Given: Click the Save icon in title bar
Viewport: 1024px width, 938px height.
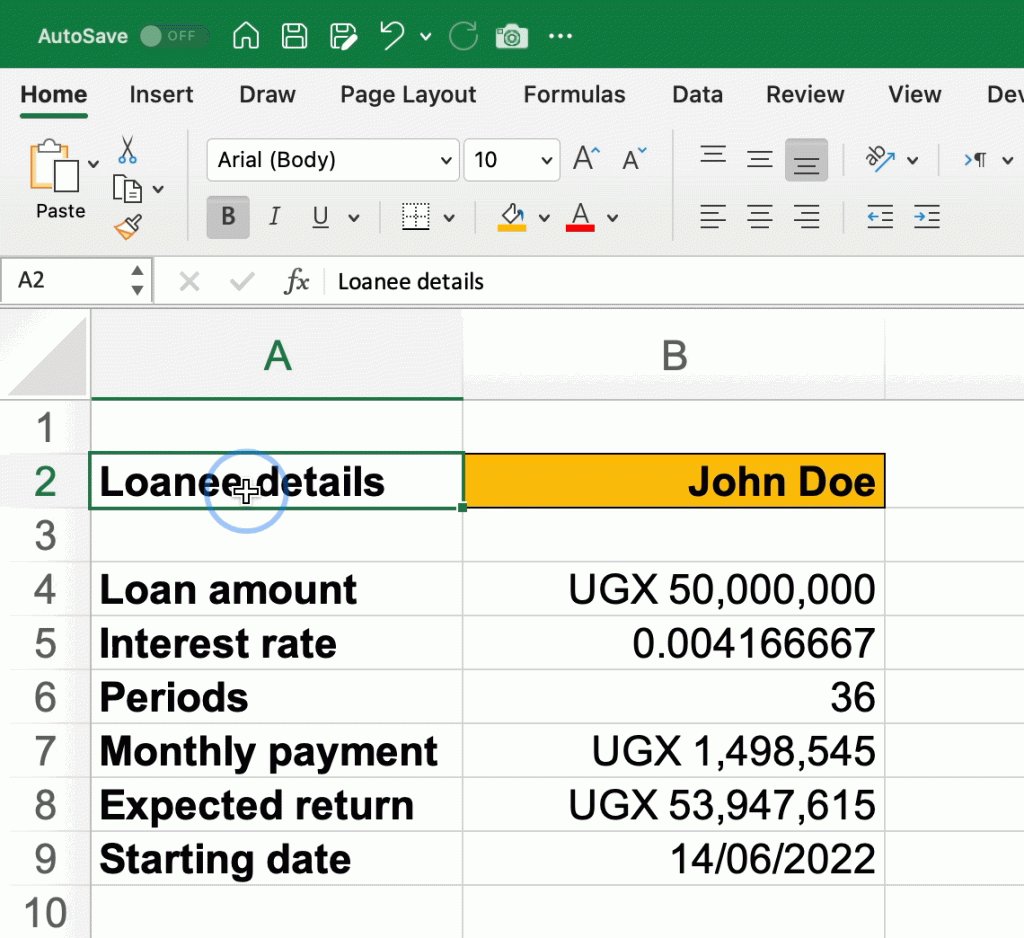Looking at the screenshot, I should [x=294, y=37].
